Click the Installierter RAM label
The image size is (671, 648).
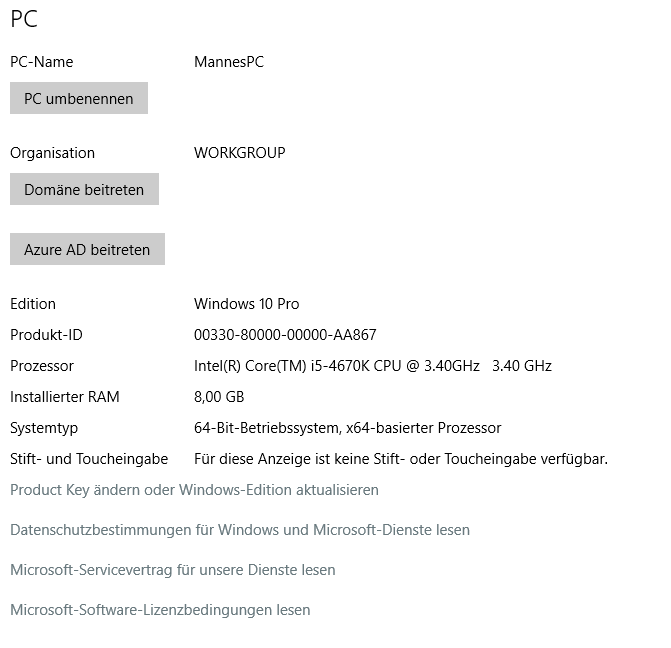[x=64, y=397]
